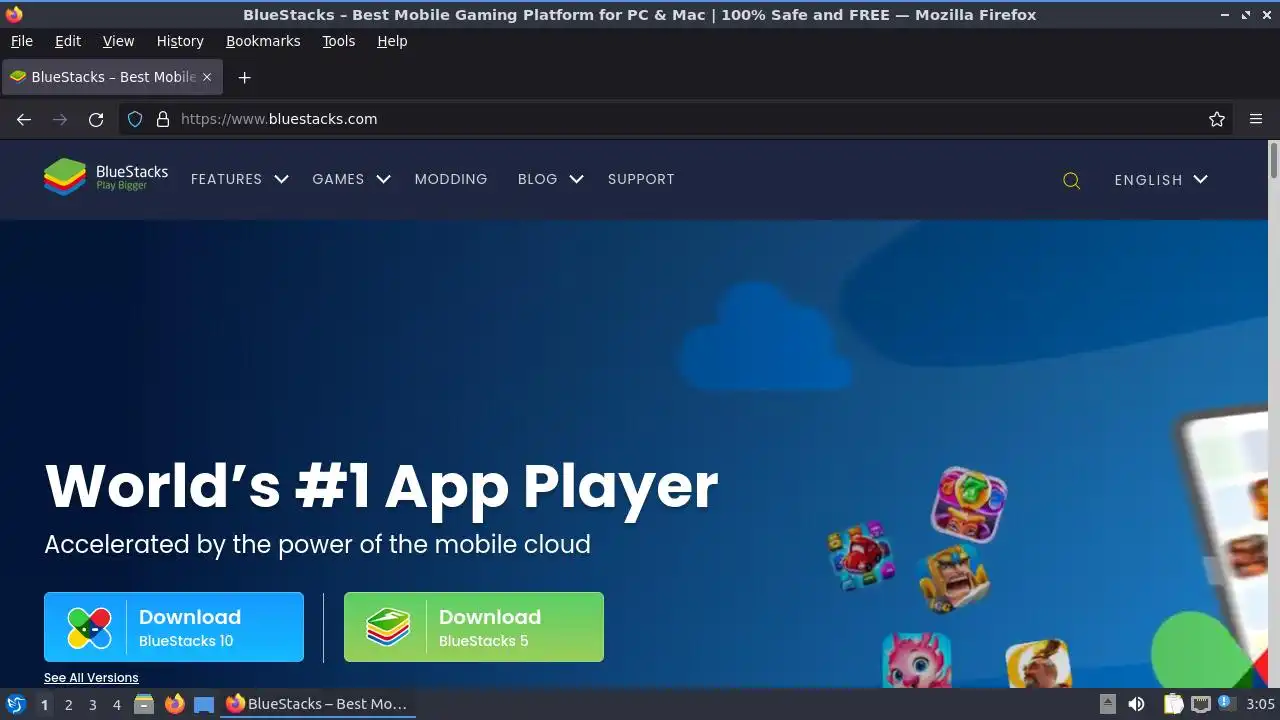Expand the FEATURES dropdown menu
Screen dimensions: 1280x720
(239, 179)
